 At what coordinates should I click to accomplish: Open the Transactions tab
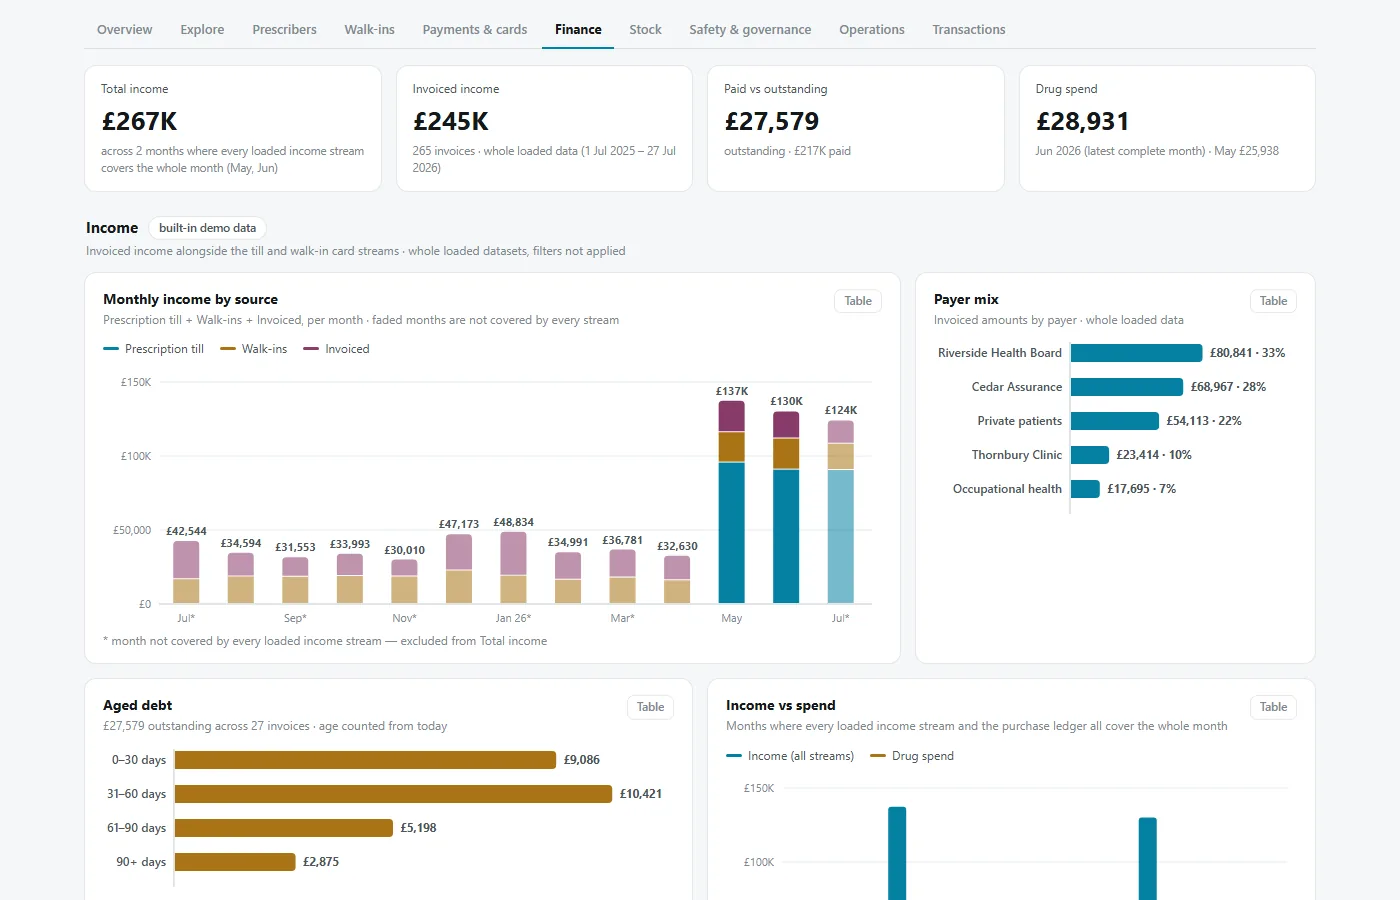click(969, 29)
